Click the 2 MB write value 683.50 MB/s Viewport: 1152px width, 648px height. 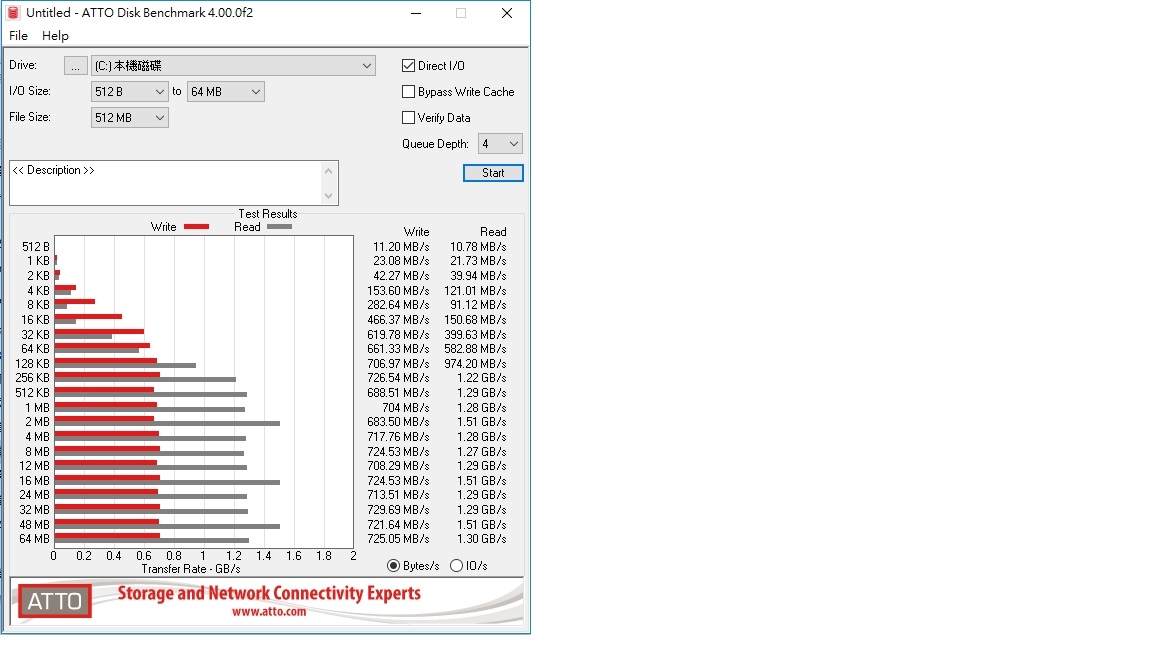[398, 422]
